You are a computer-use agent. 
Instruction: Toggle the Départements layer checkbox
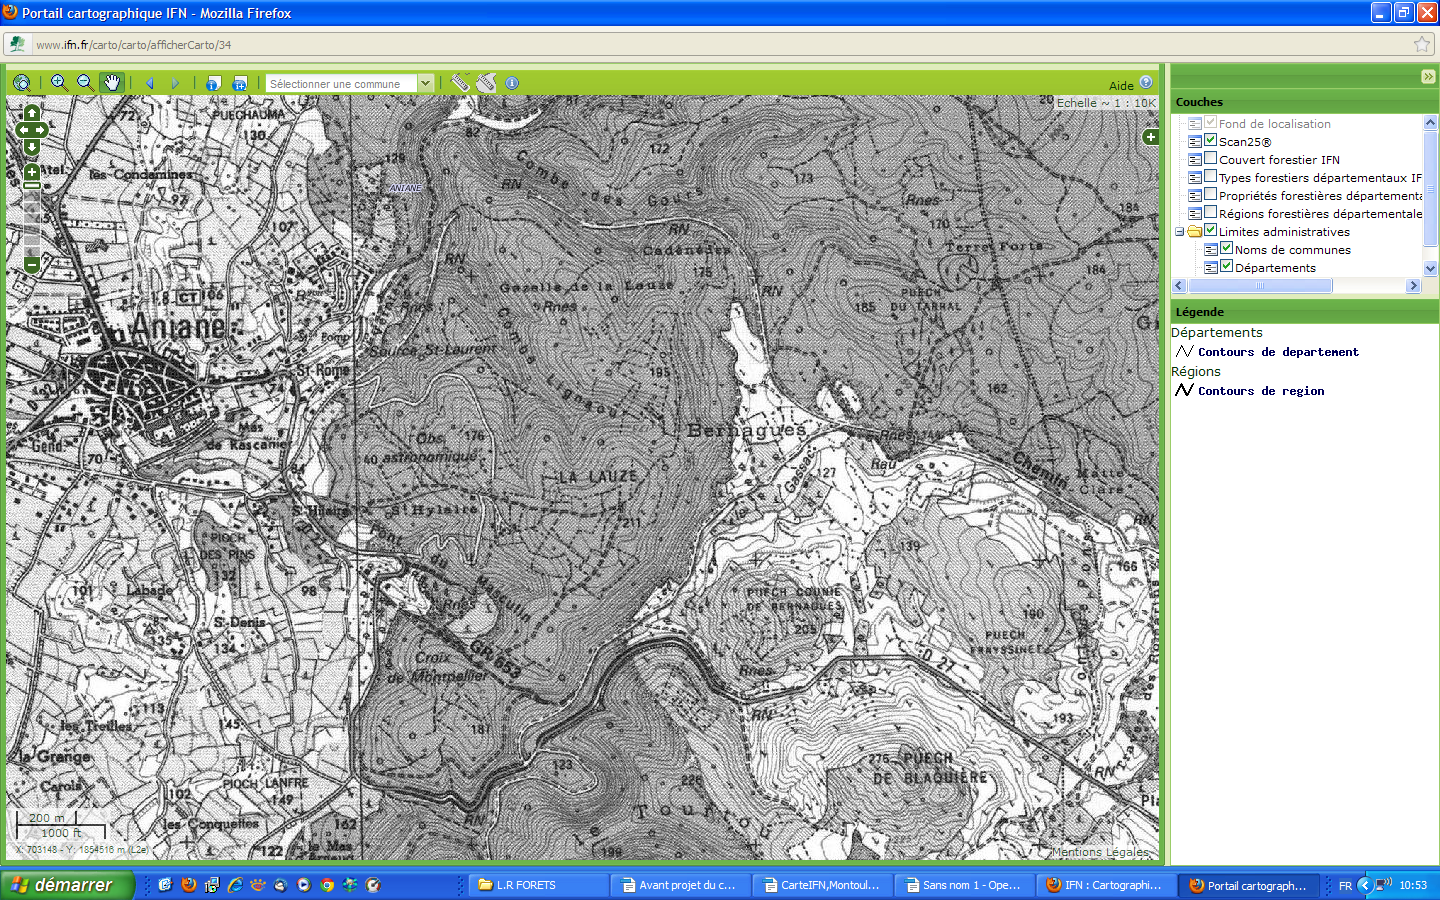1226,267
